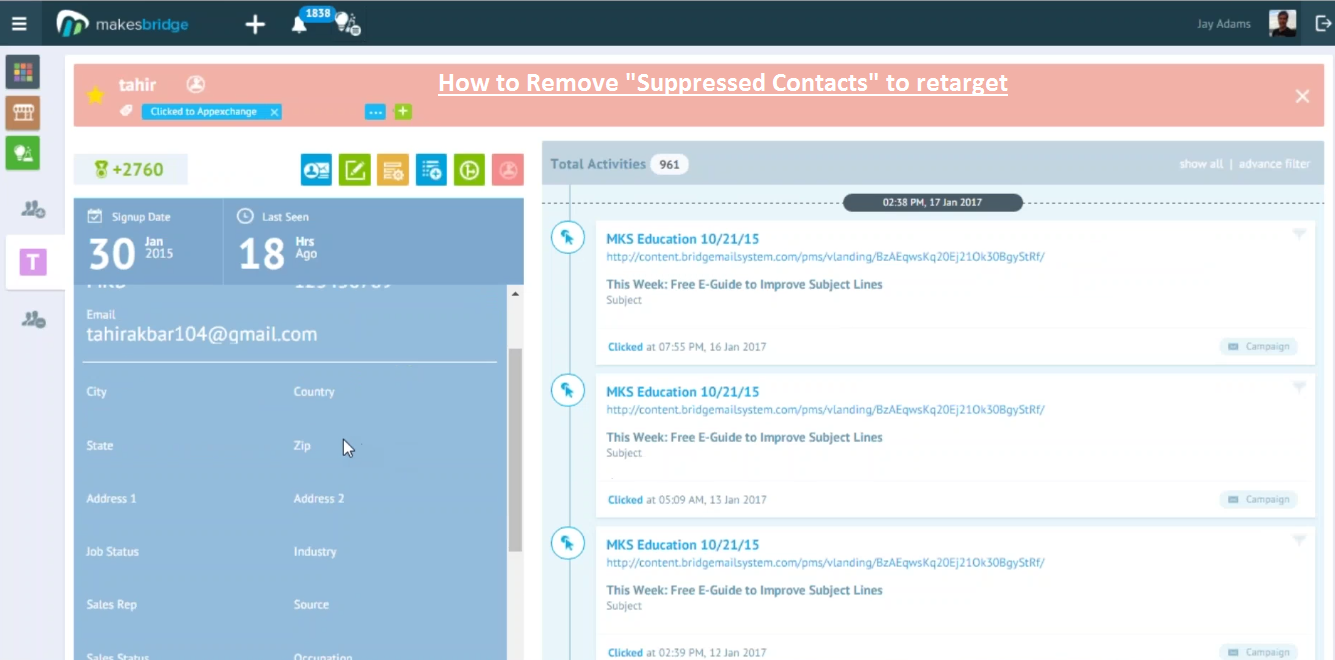This screenshot has height=660, width=1335.
Task: Click the blue contact card mail icon
Action: coord(316,170)
